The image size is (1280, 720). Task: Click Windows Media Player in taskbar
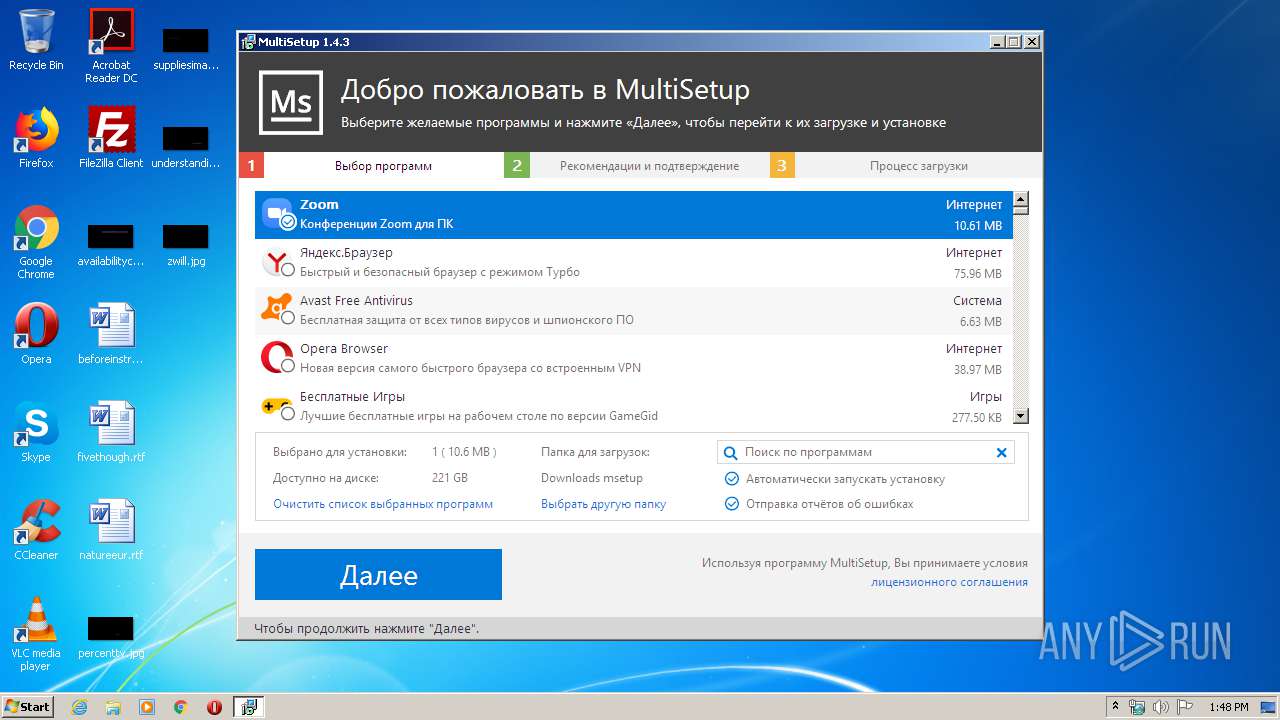click(147, 707)
